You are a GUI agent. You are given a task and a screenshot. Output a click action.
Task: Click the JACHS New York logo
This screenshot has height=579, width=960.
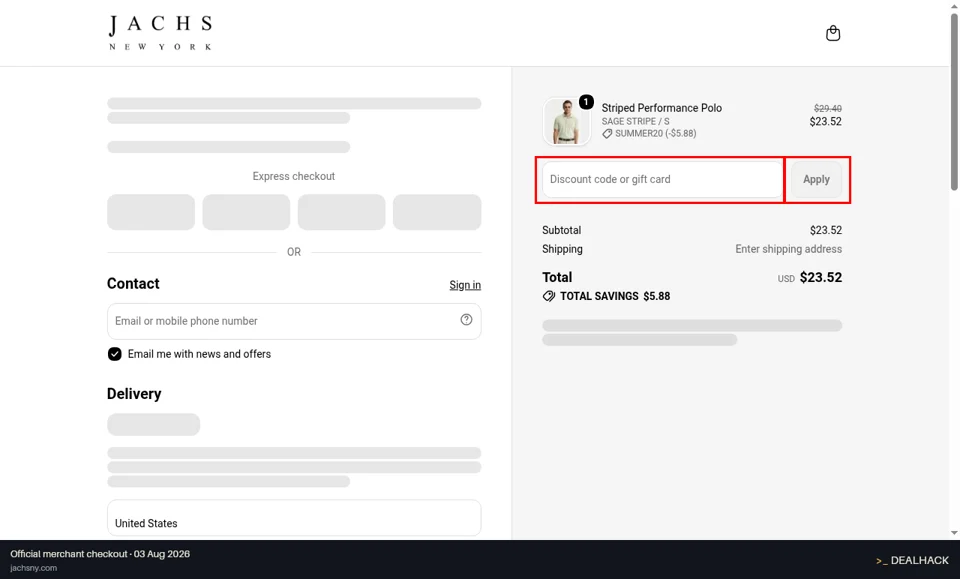(x=160, y=33)
